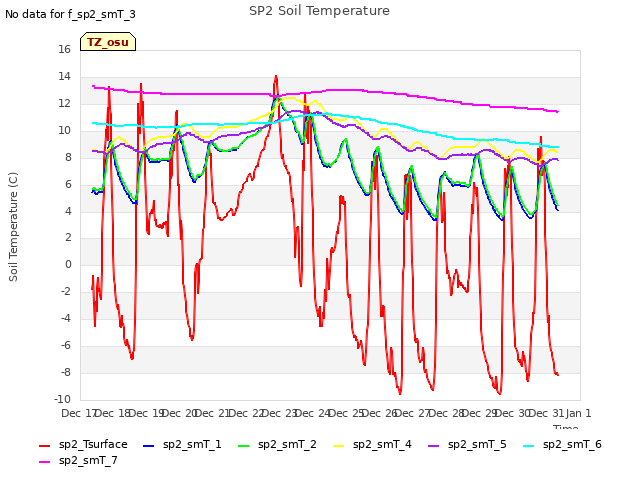
Task: Click the TZ_osu annotation label
Action: click(x=108, y=42)
